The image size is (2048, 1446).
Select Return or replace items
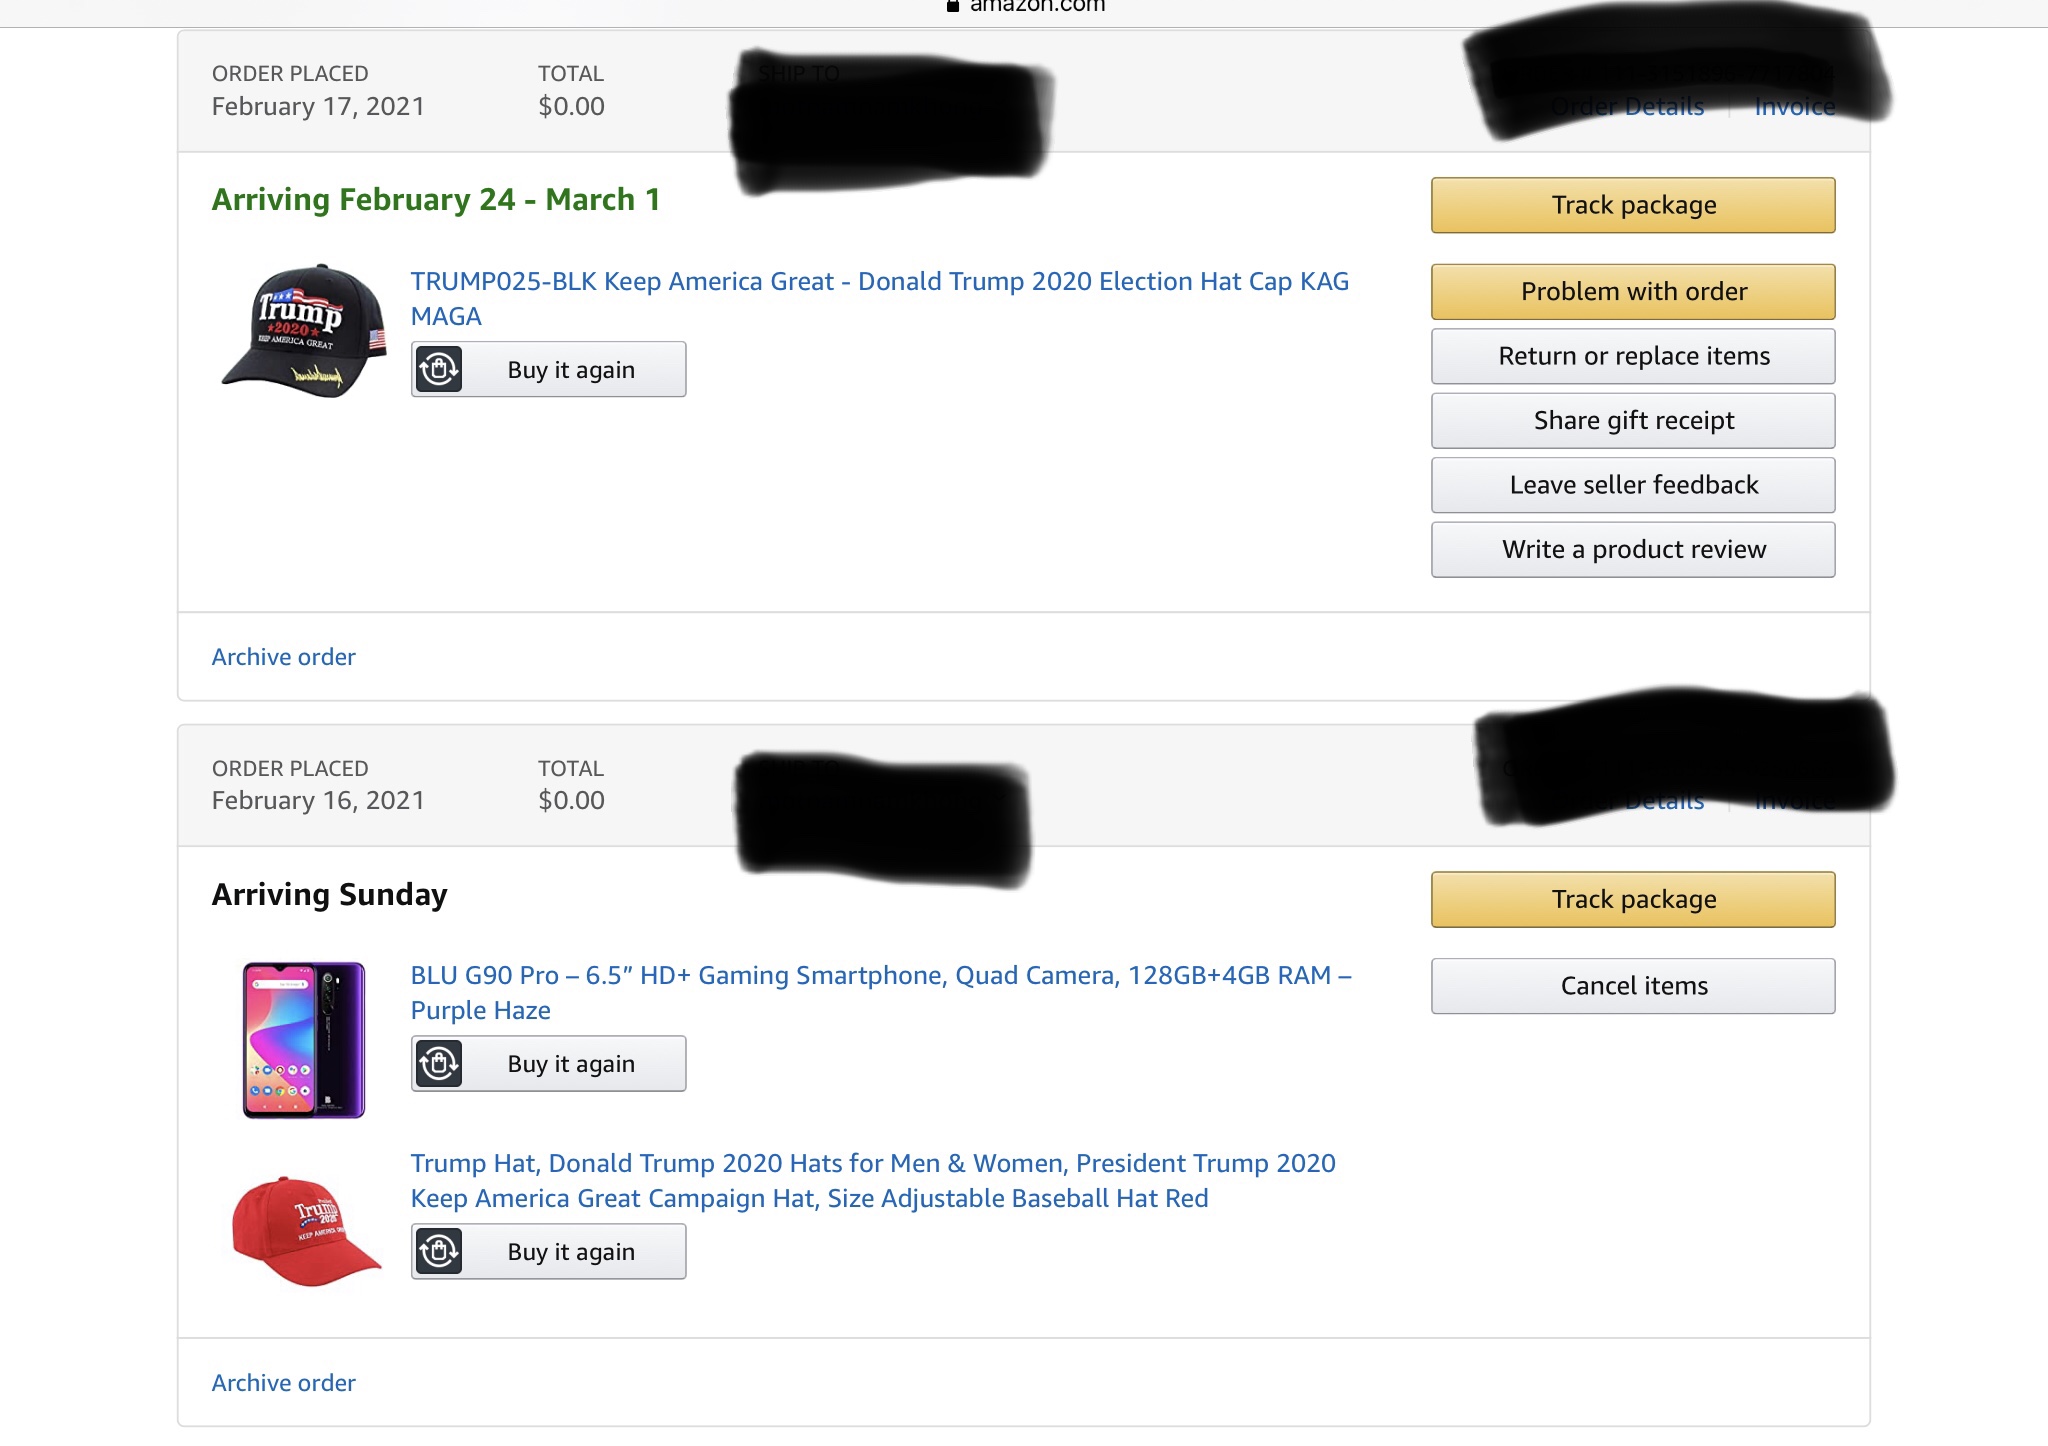(x=1633, y=356)
